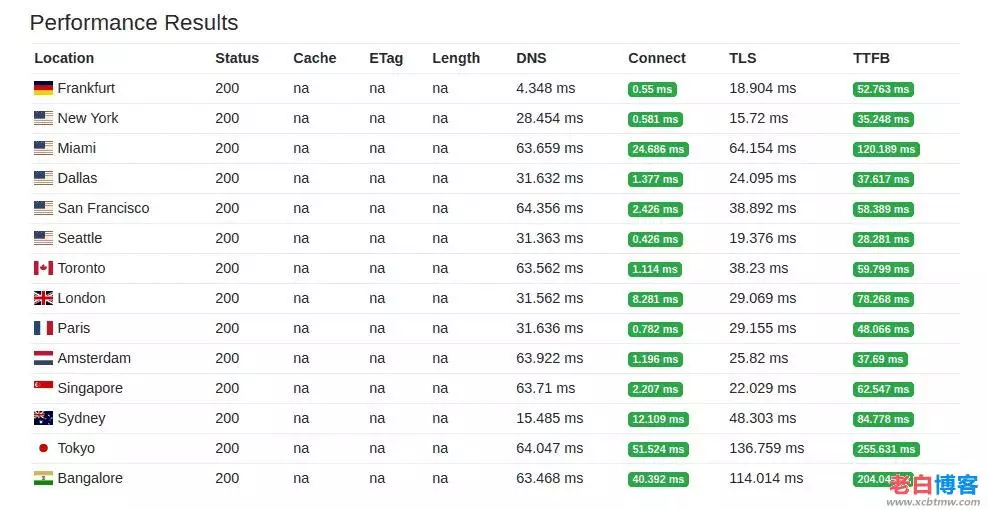Viewport: 988px width, 510px height.
Task: Click the Seattle location name
Action: tap(80, 238)
